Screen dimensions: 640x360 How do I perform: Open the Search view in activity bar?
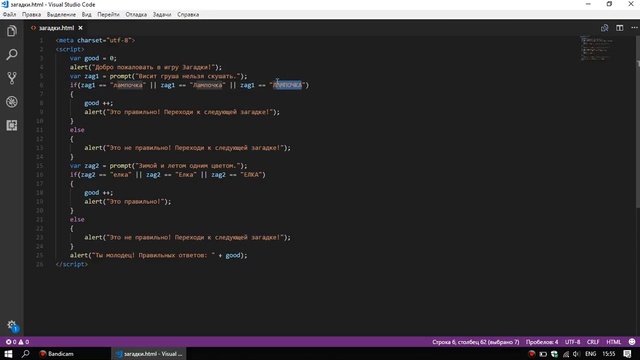tap(12, 54)
